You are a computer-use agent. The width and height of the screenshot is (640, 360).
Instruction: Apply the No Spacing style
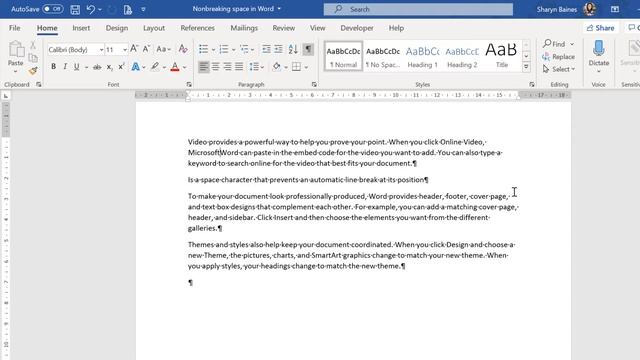383,56
